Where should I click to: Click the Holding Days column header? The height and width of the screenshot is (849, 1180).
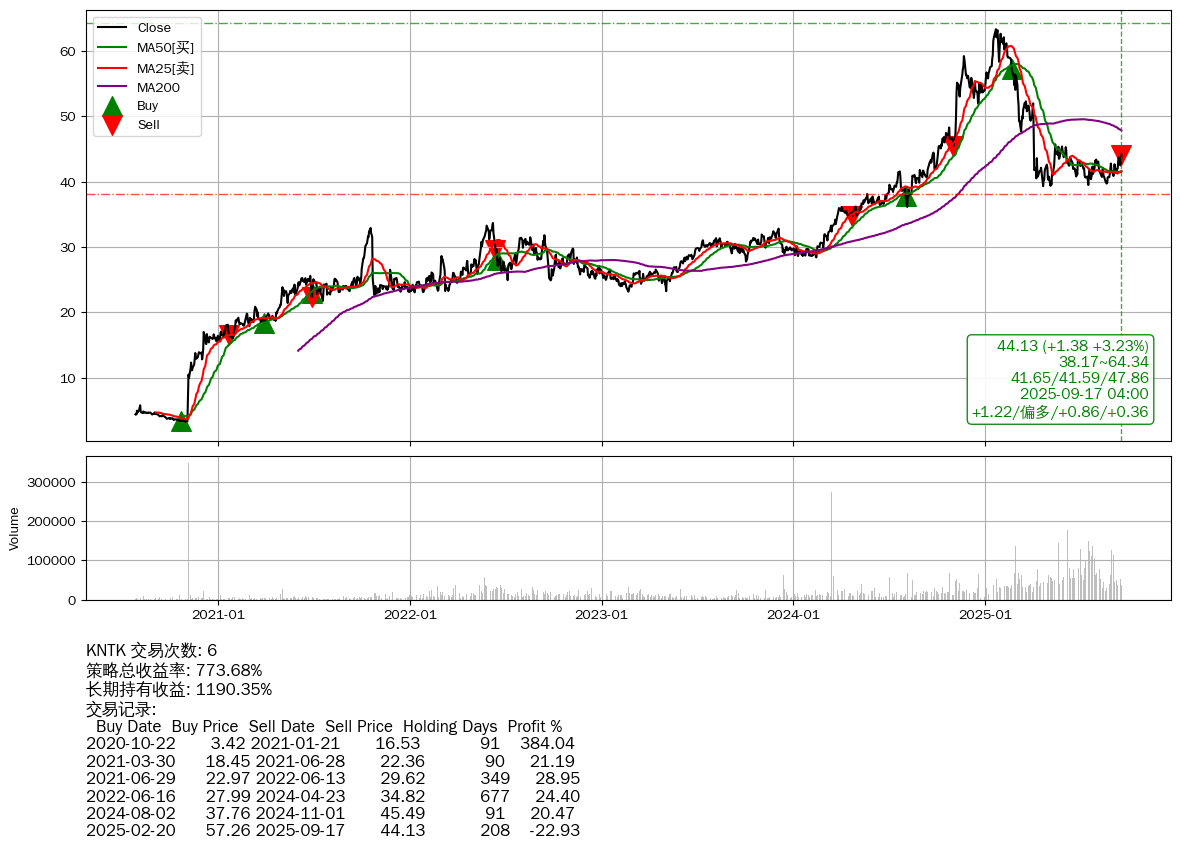tap(450, 727)
